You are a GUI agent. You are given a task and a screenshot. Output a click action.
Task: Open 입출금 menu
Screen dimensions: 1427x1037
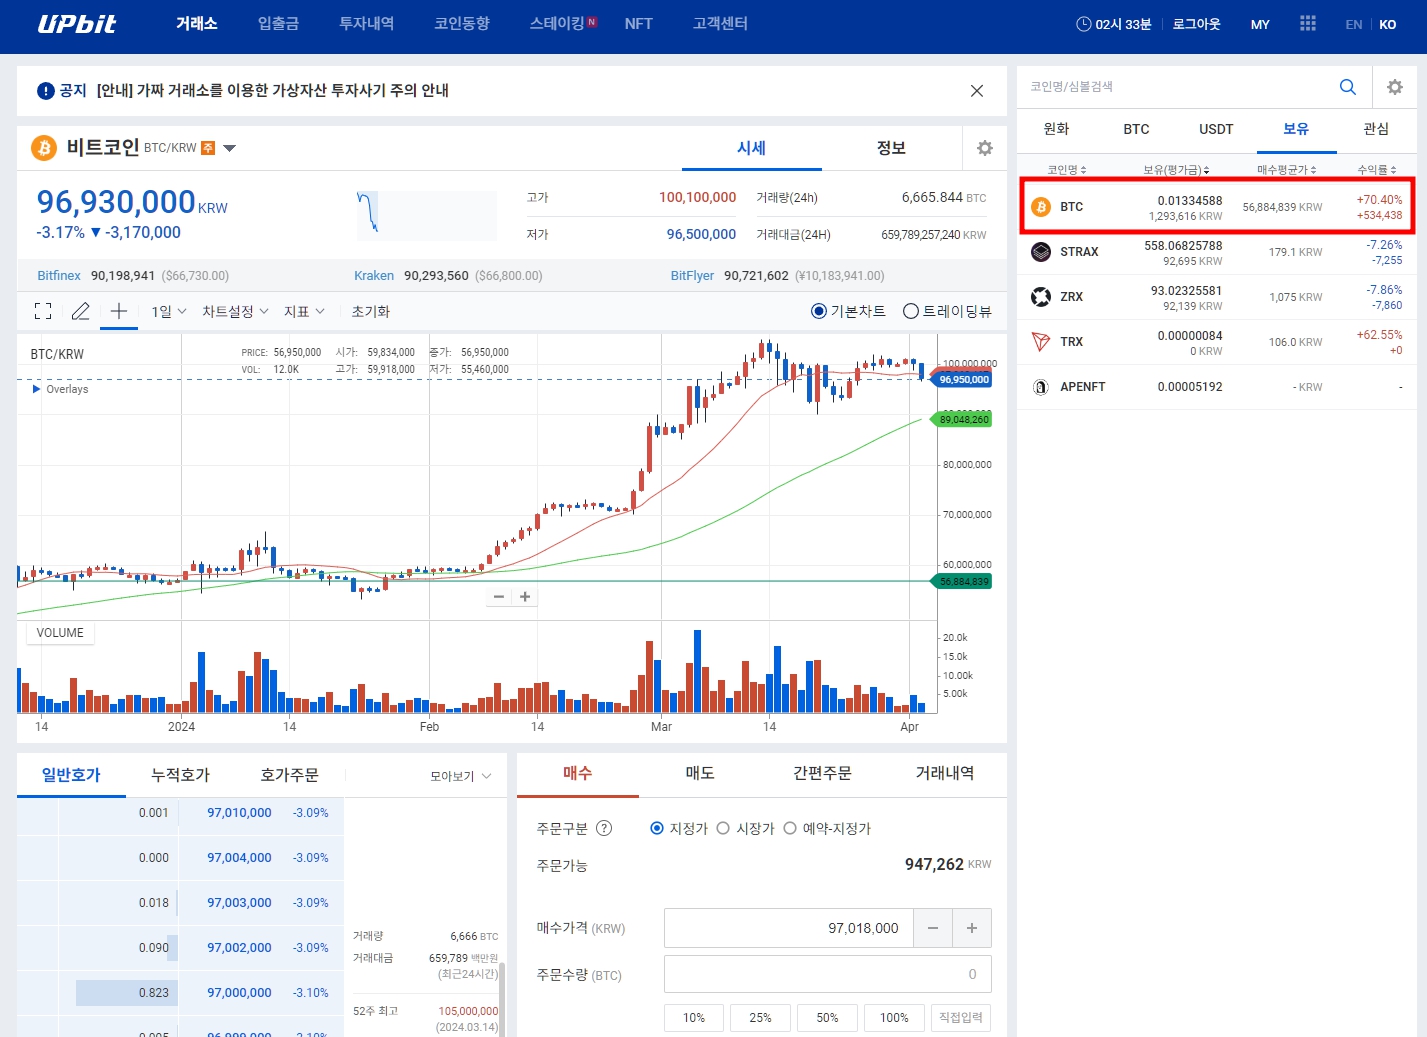tap(278, 24)
